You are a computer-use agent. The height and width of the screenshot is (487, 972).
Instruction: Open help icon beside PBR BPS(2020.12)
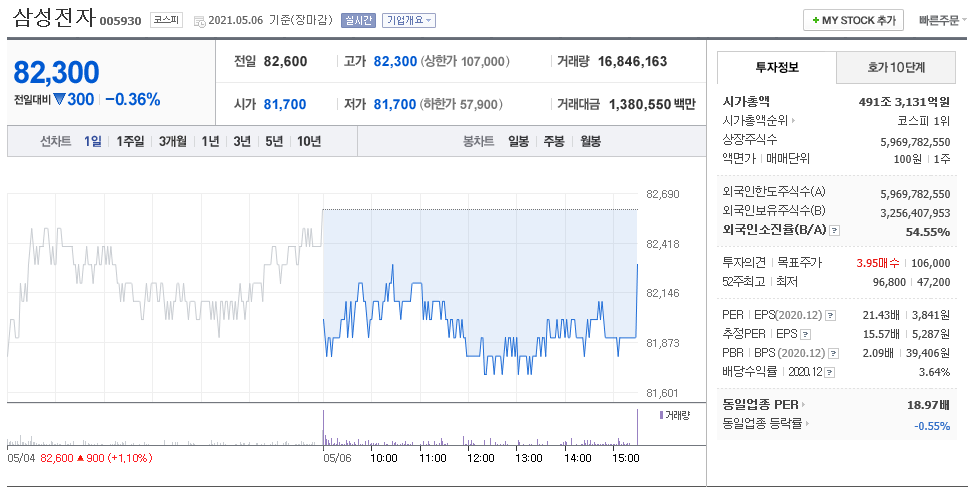point(834,353)
